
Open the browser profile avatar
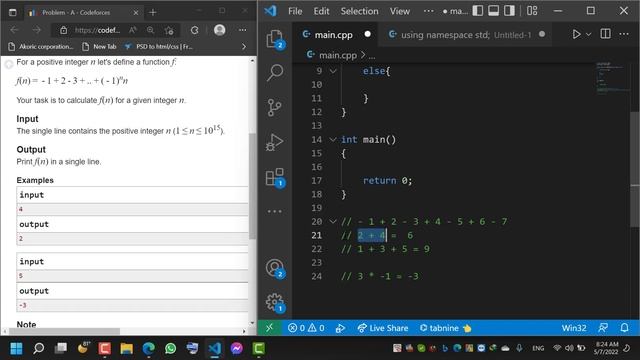(x=220, y=30)
